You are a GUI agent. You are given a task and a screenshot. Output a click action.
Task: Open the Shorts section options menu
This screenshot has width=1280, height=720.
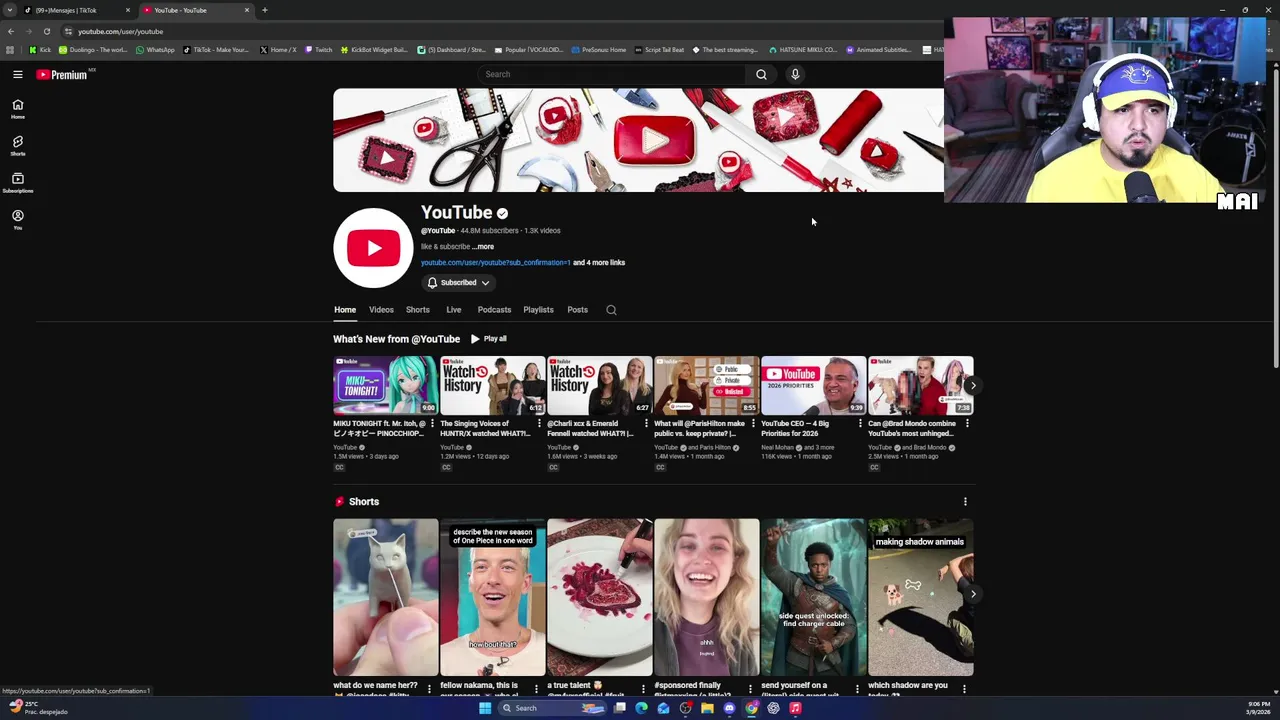point(965,501)
